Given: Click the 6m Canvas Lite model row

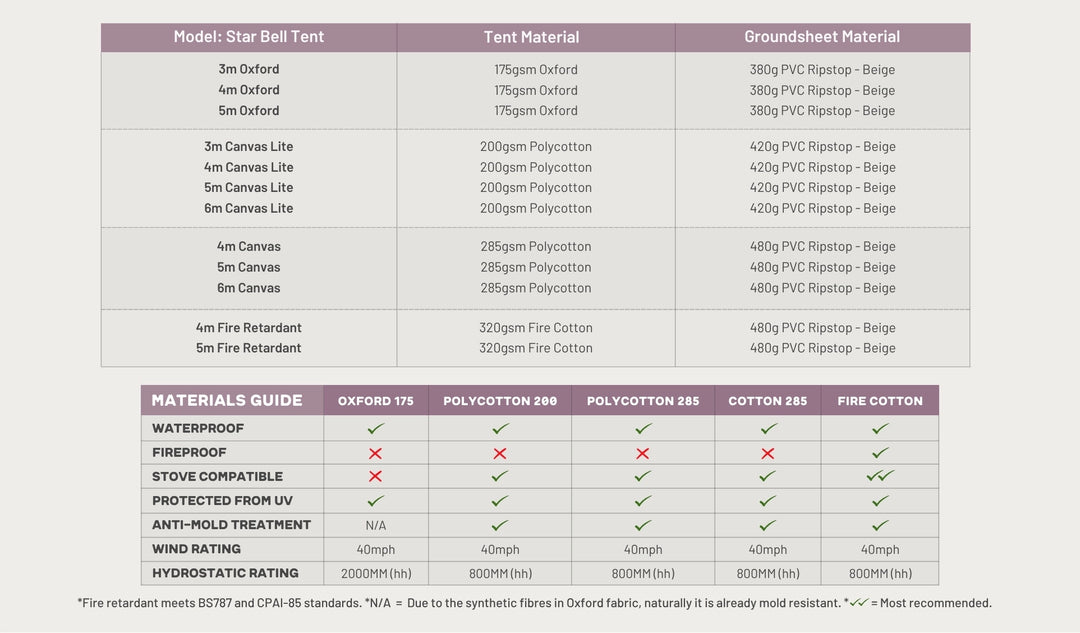Looking at the screenshot, I should click(249, 208).
